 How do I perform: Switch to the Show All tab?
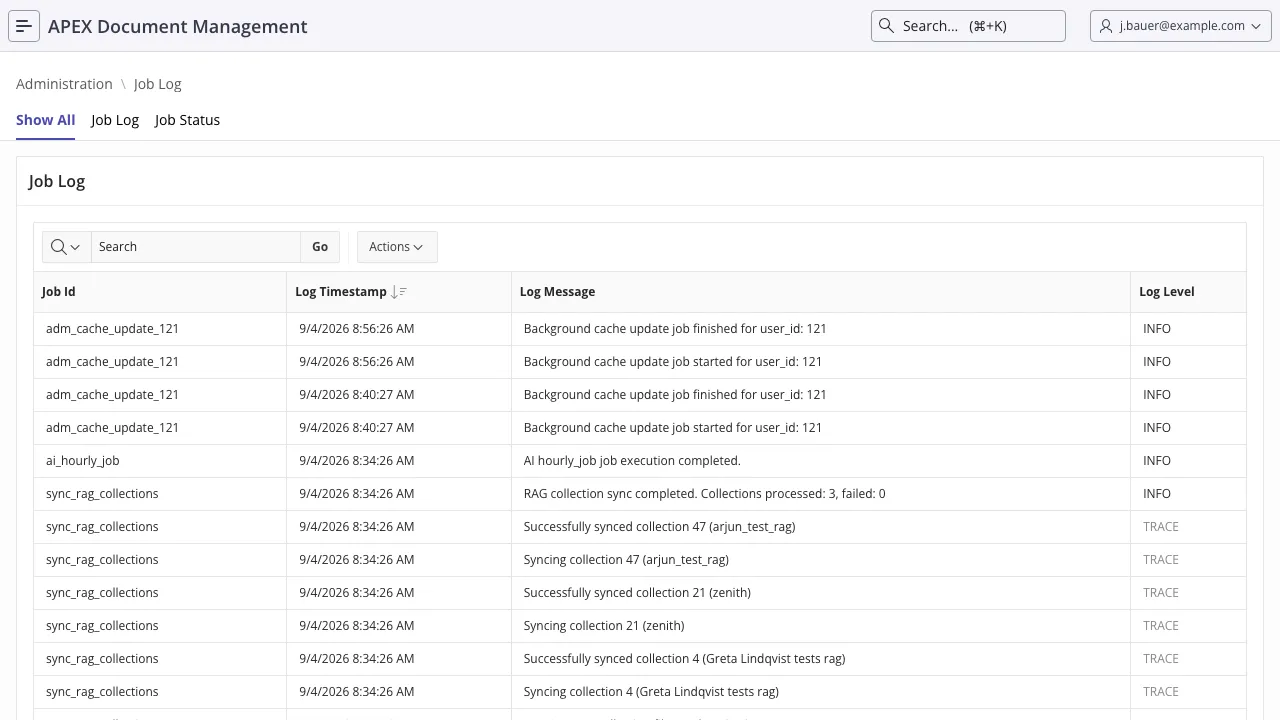coord(46,120)
